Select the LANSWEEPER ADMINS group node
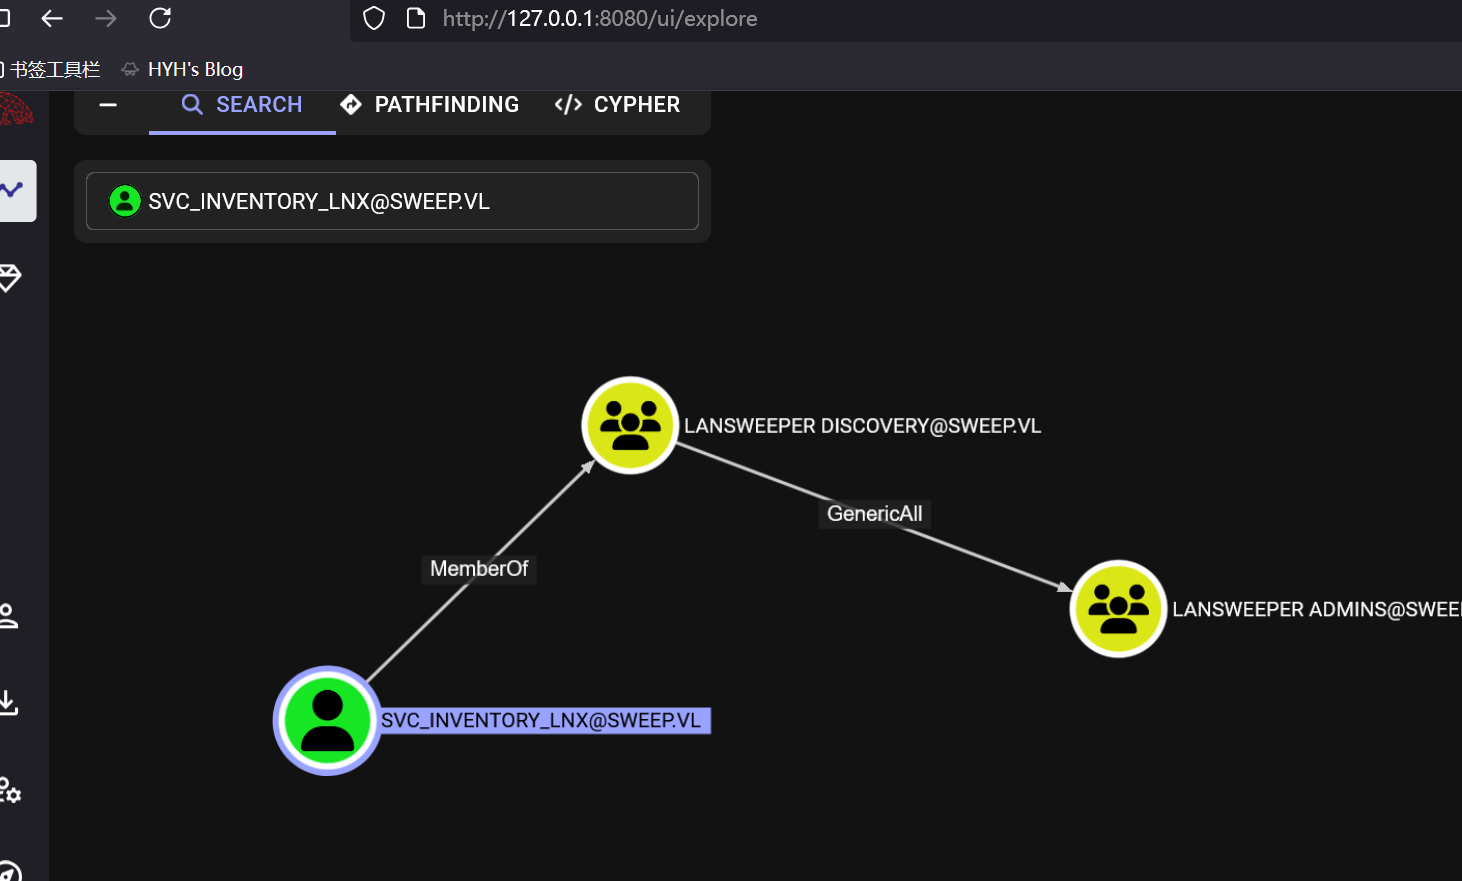Screen dimensions: 1462x881 click(1118, 609)
